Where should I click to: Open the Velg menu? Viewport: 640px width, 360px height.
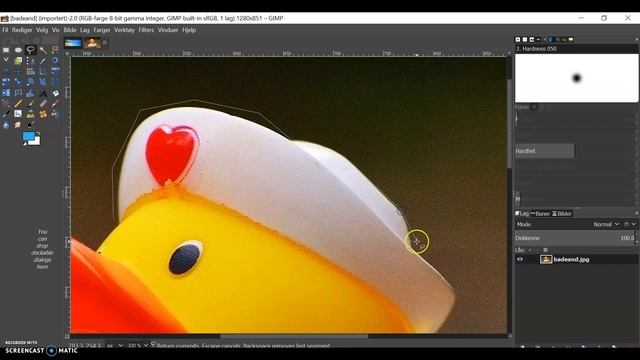click(42, 30)
